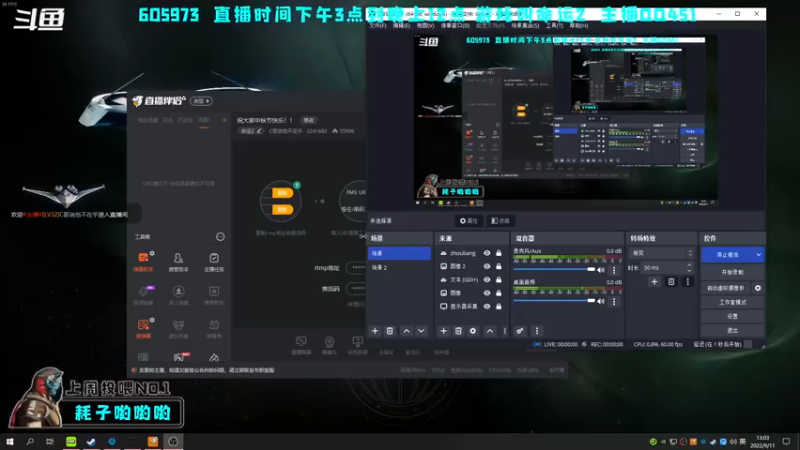Open the File menu in OBS
The height and width of the screenshot is (450, 800).
click(x=378, y=26)
